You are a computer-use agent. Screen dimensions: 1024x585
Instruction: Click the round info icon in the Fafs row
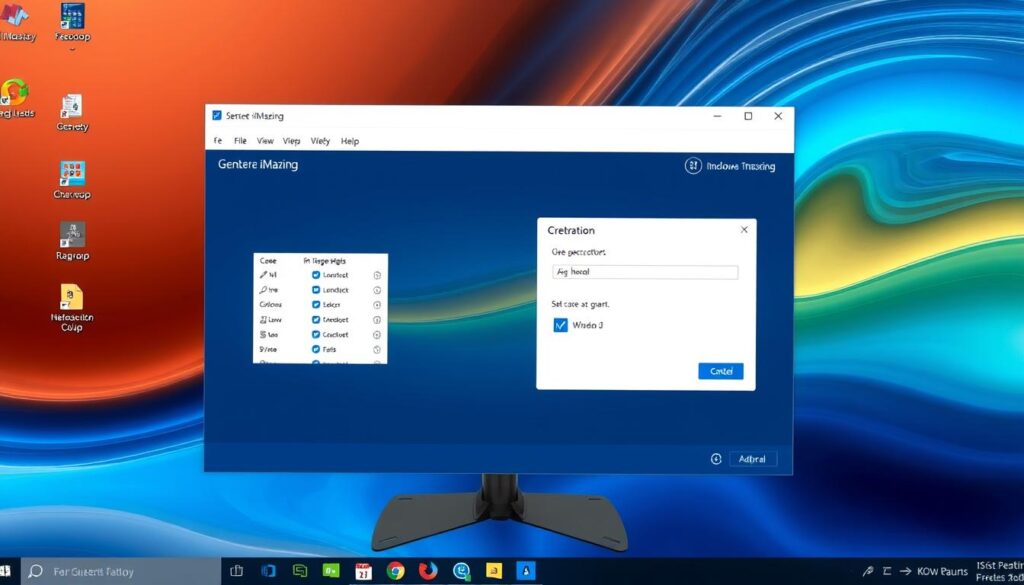[377, 349]
